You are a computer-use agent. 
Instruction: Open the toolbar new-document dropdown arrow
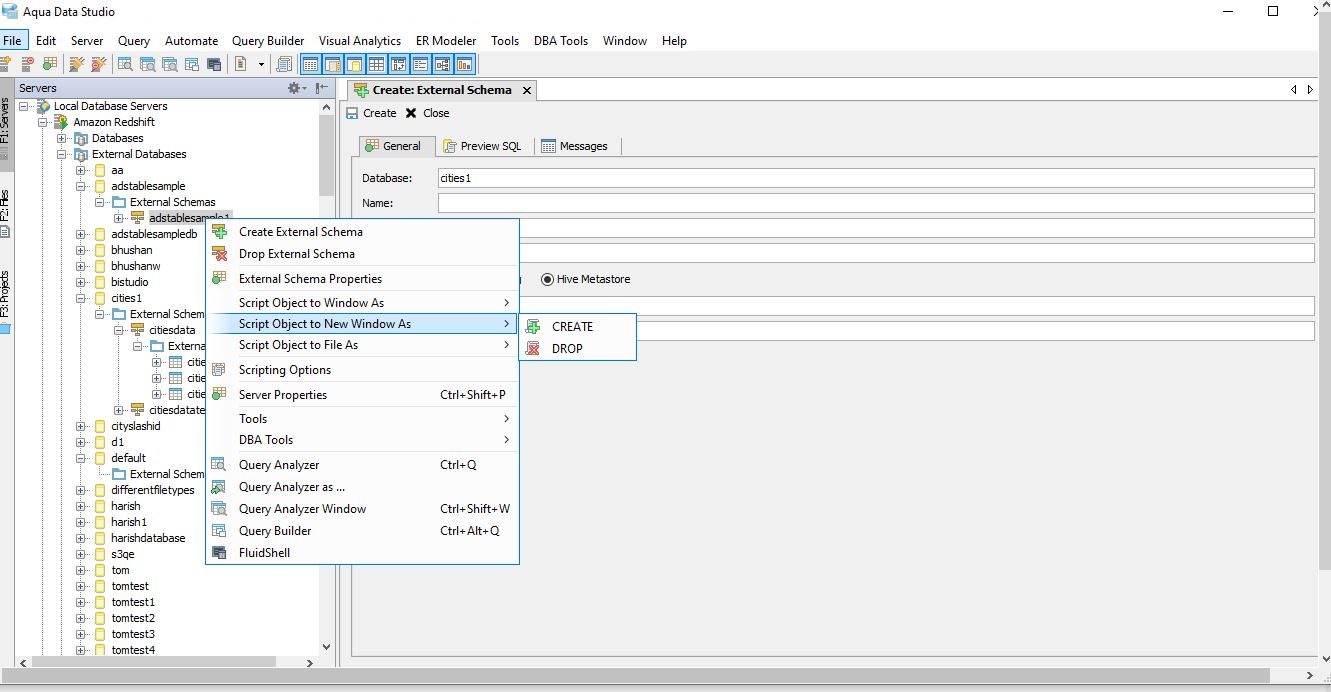tap(261, 64)
